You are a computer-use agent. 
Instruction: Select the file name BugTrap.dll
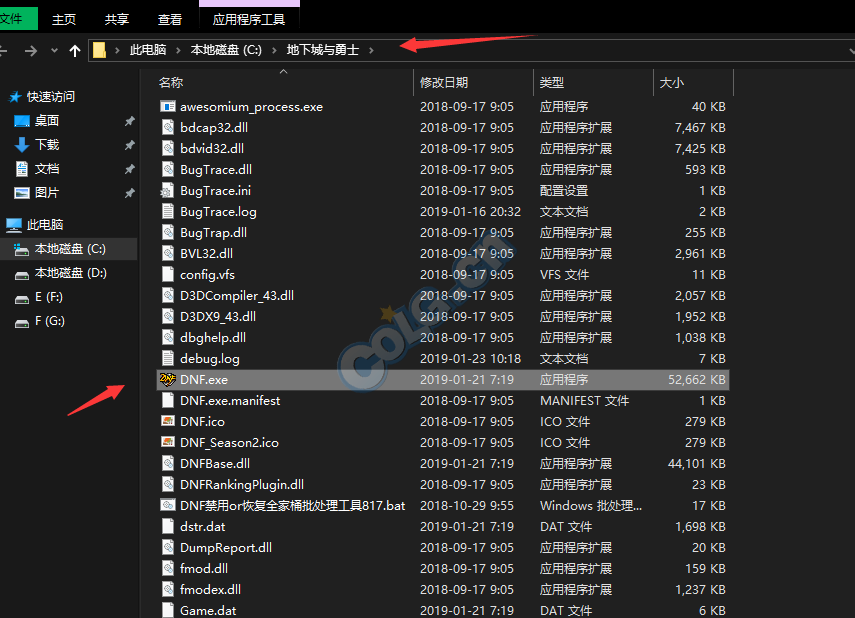click(x=214, y=232)
